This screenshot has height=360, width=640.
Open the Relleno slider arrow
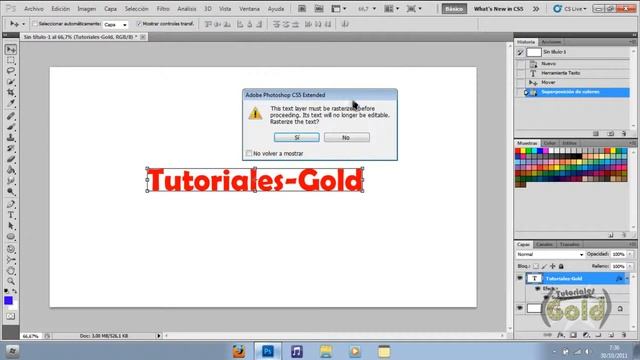coord(630,266)
